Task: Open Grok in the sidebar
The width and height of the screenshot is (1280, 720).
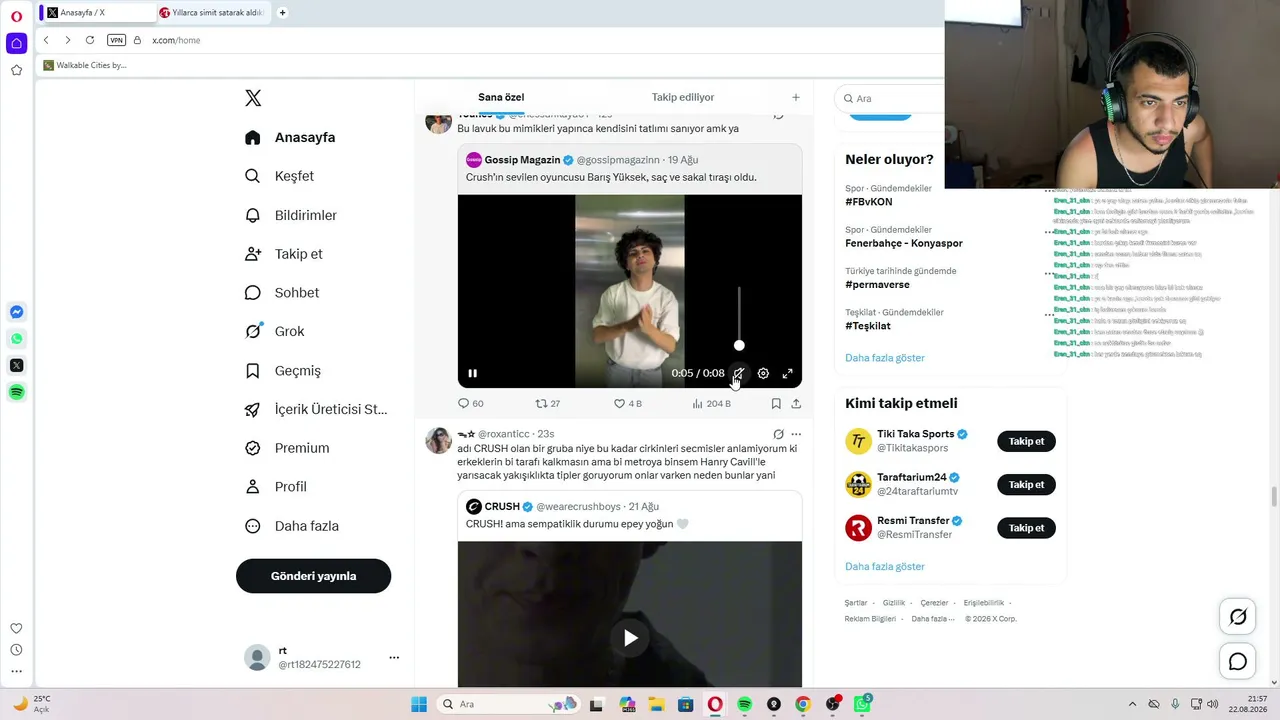Action: pos(275,332)
